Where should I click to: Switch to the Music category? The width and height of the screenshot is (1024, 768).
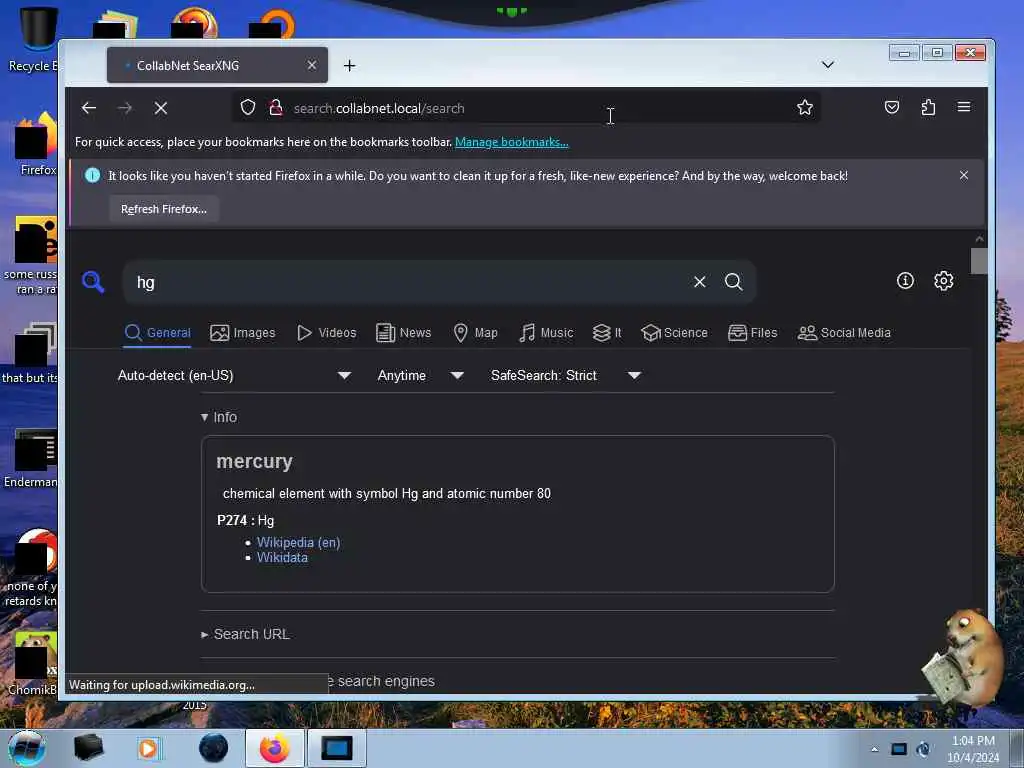pyautogui.click(x=546, y=332)
